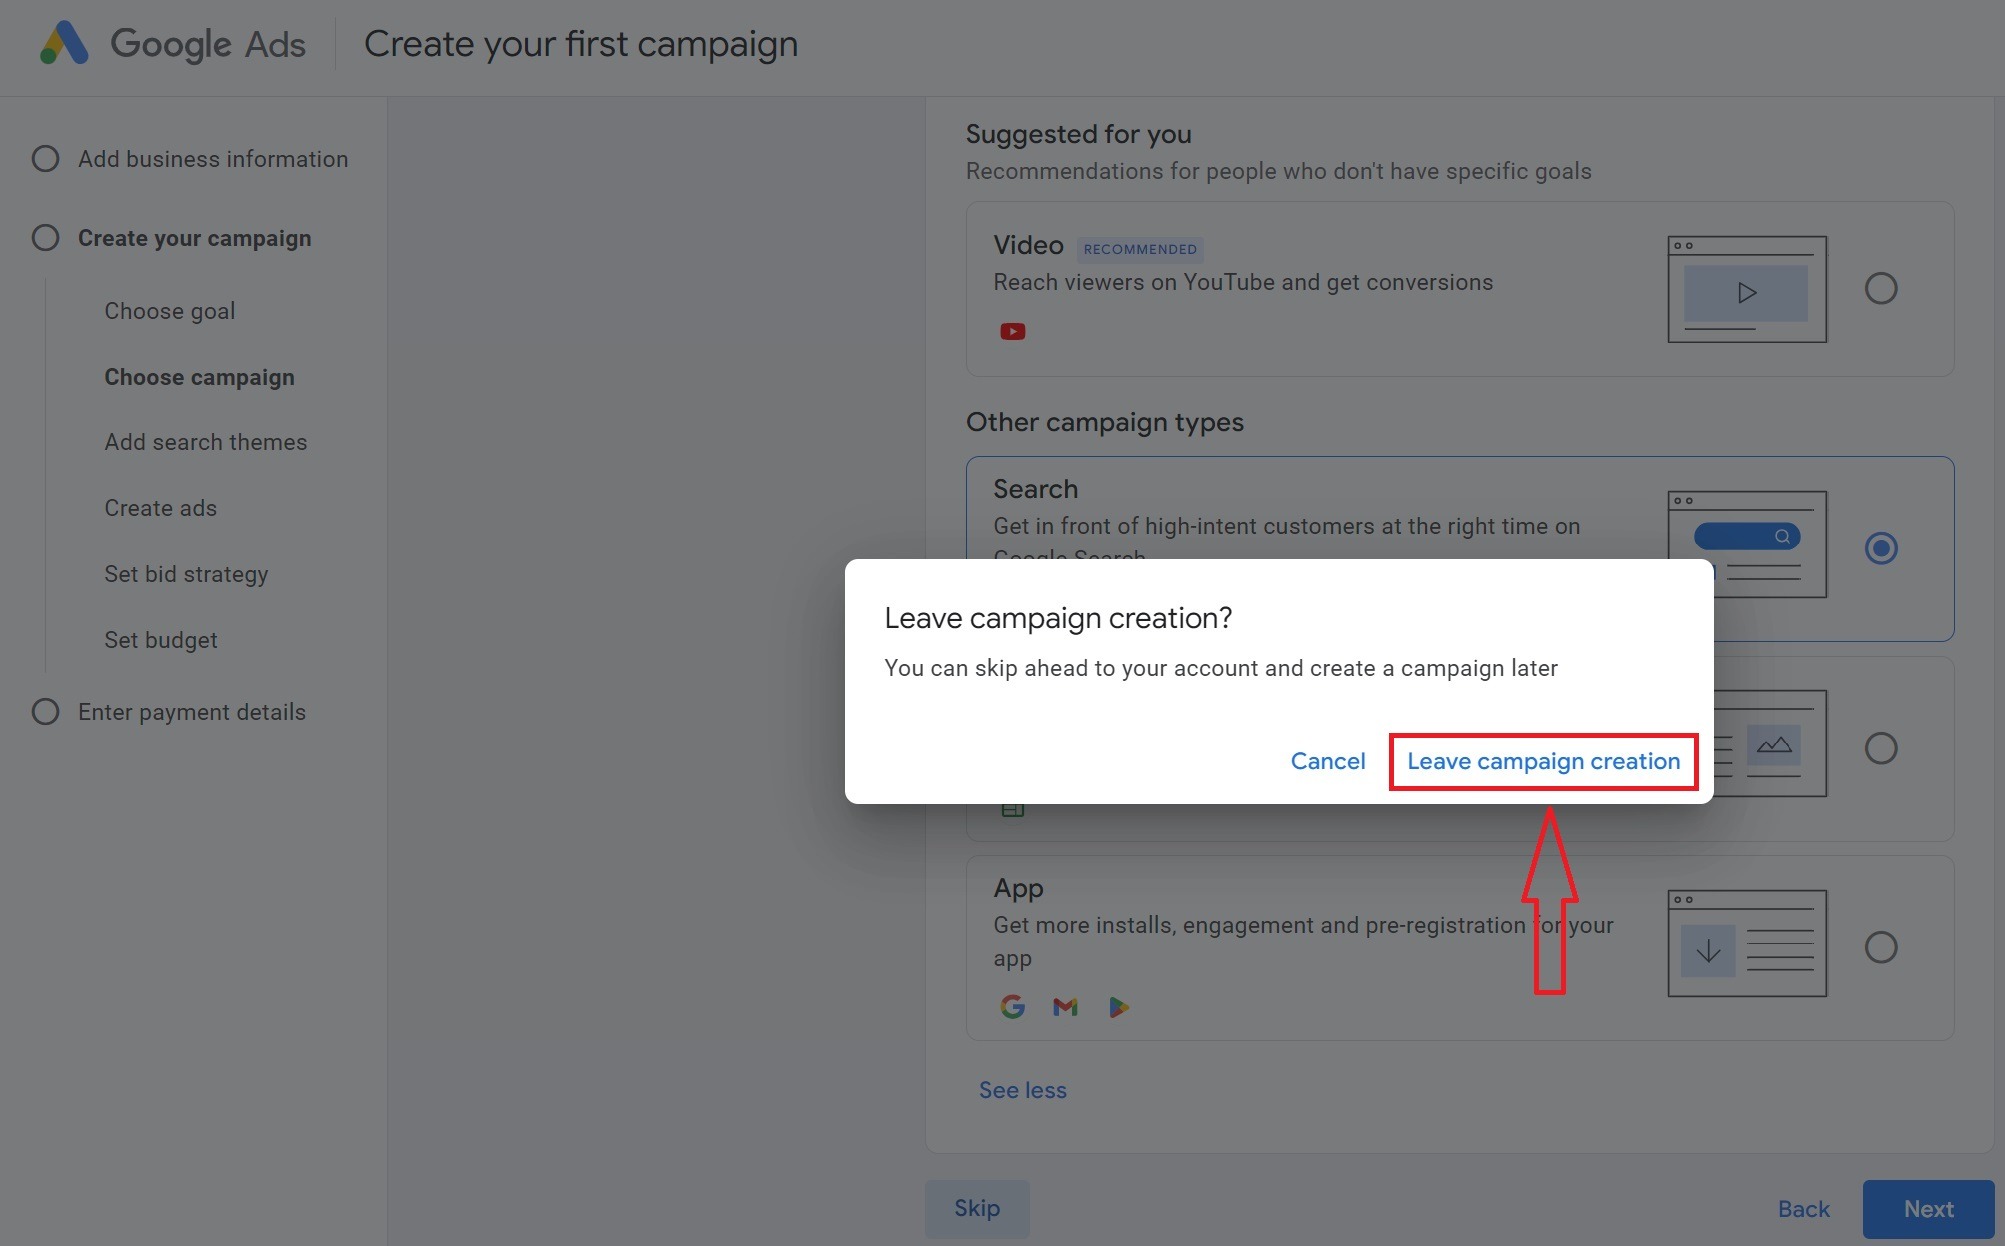
Task: Open the Add search themes step in the sidebar
Action: (x=205, y=442)
